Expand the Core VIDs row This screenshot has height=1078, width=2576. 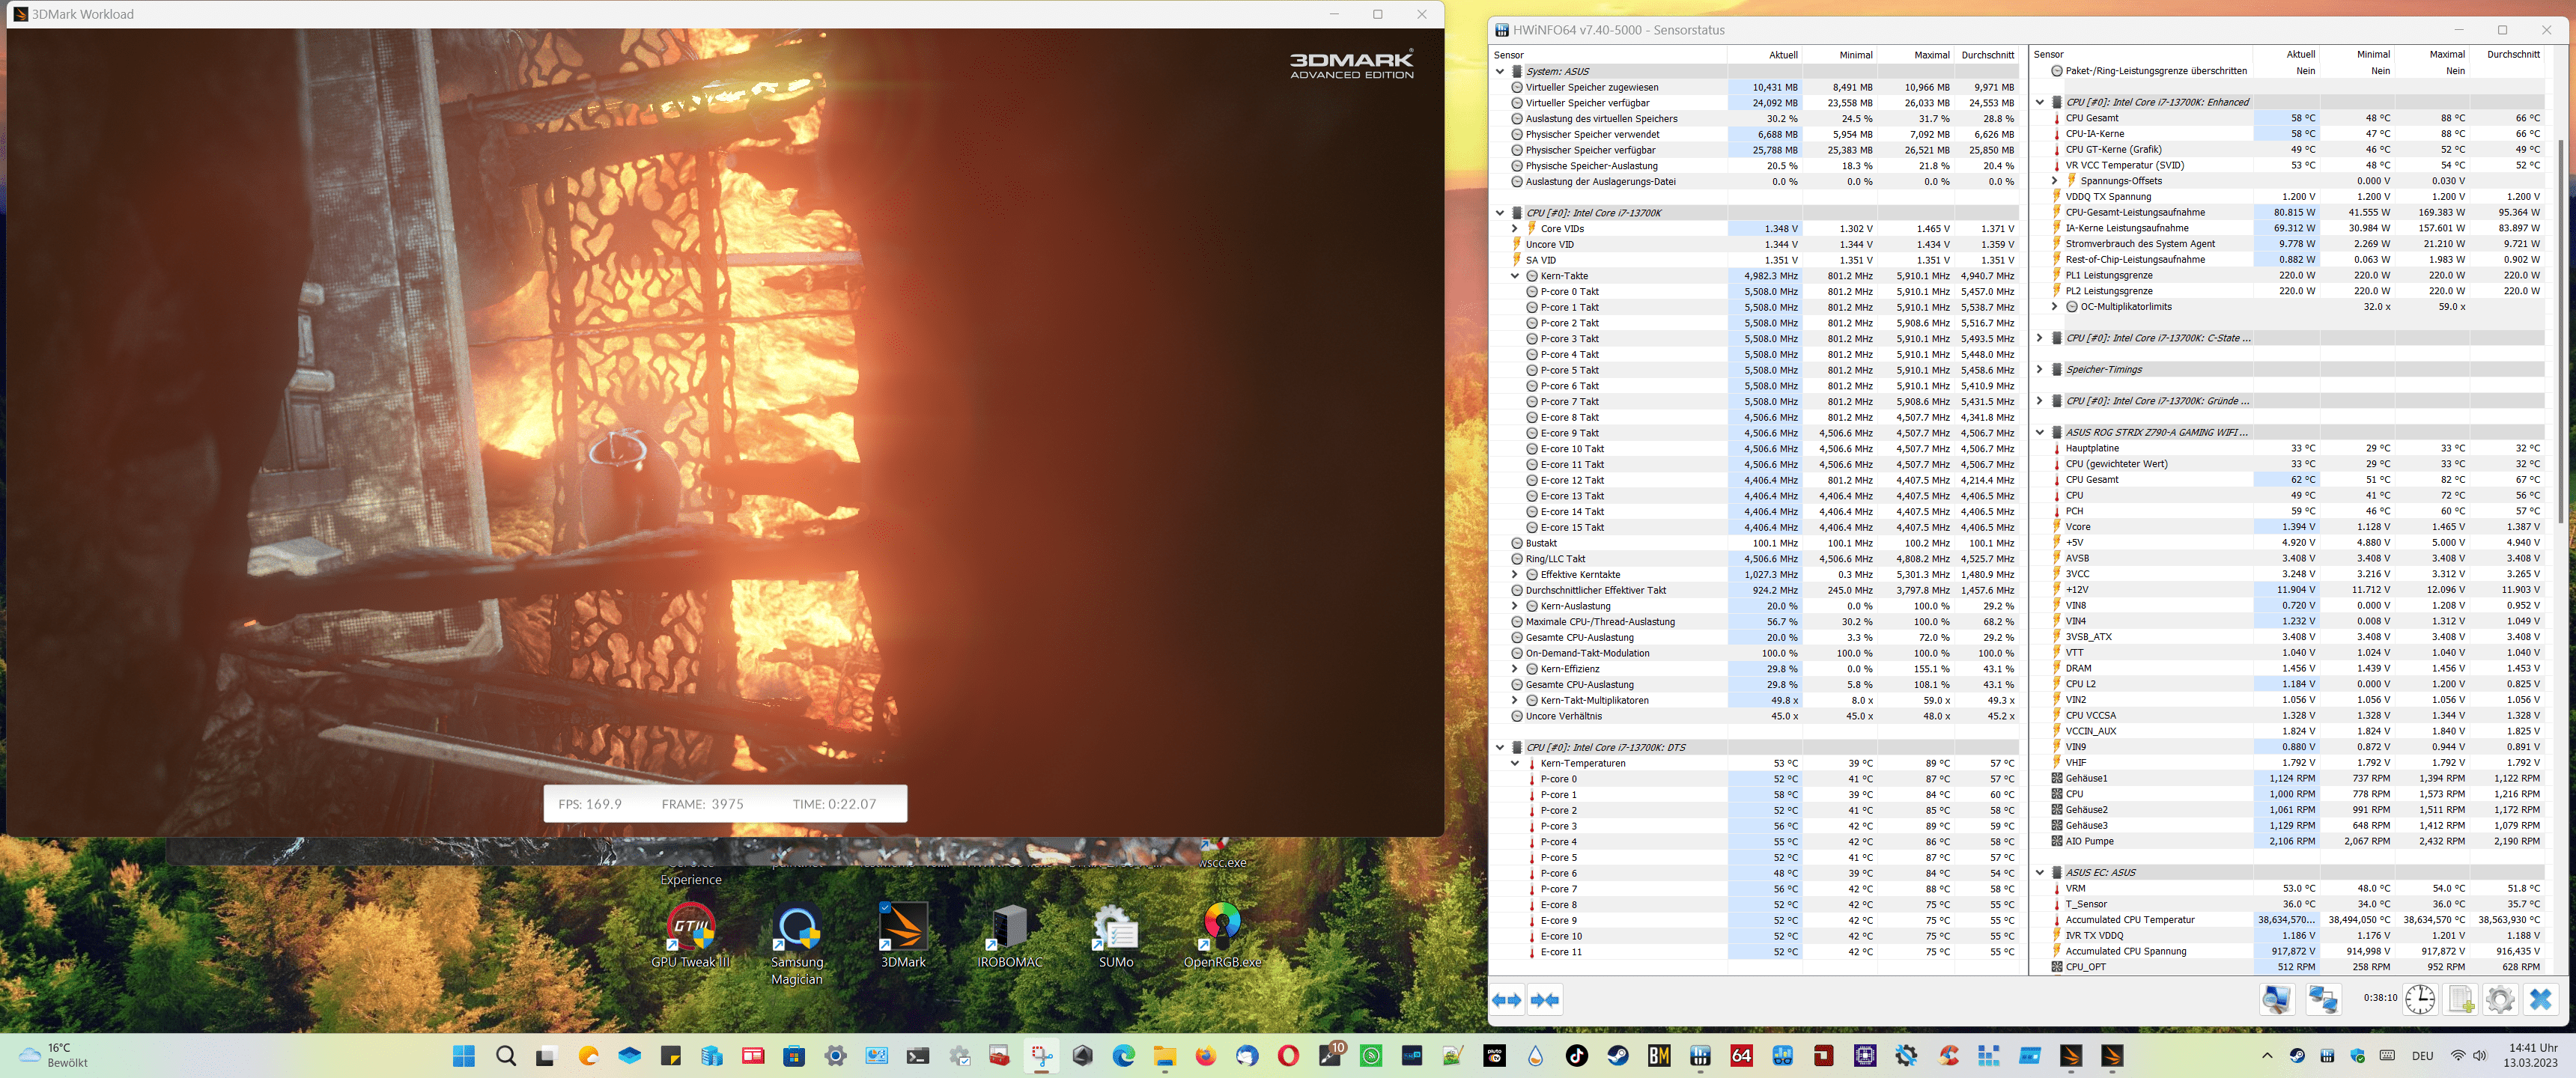(1515, 229)
